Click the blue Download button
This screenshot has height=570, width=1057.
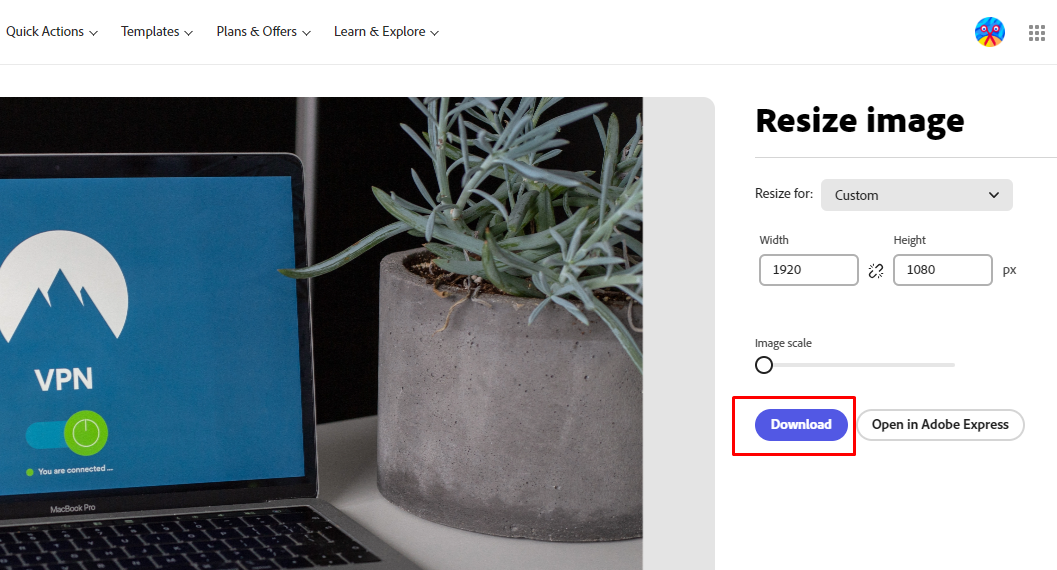[x=801, y=424]
